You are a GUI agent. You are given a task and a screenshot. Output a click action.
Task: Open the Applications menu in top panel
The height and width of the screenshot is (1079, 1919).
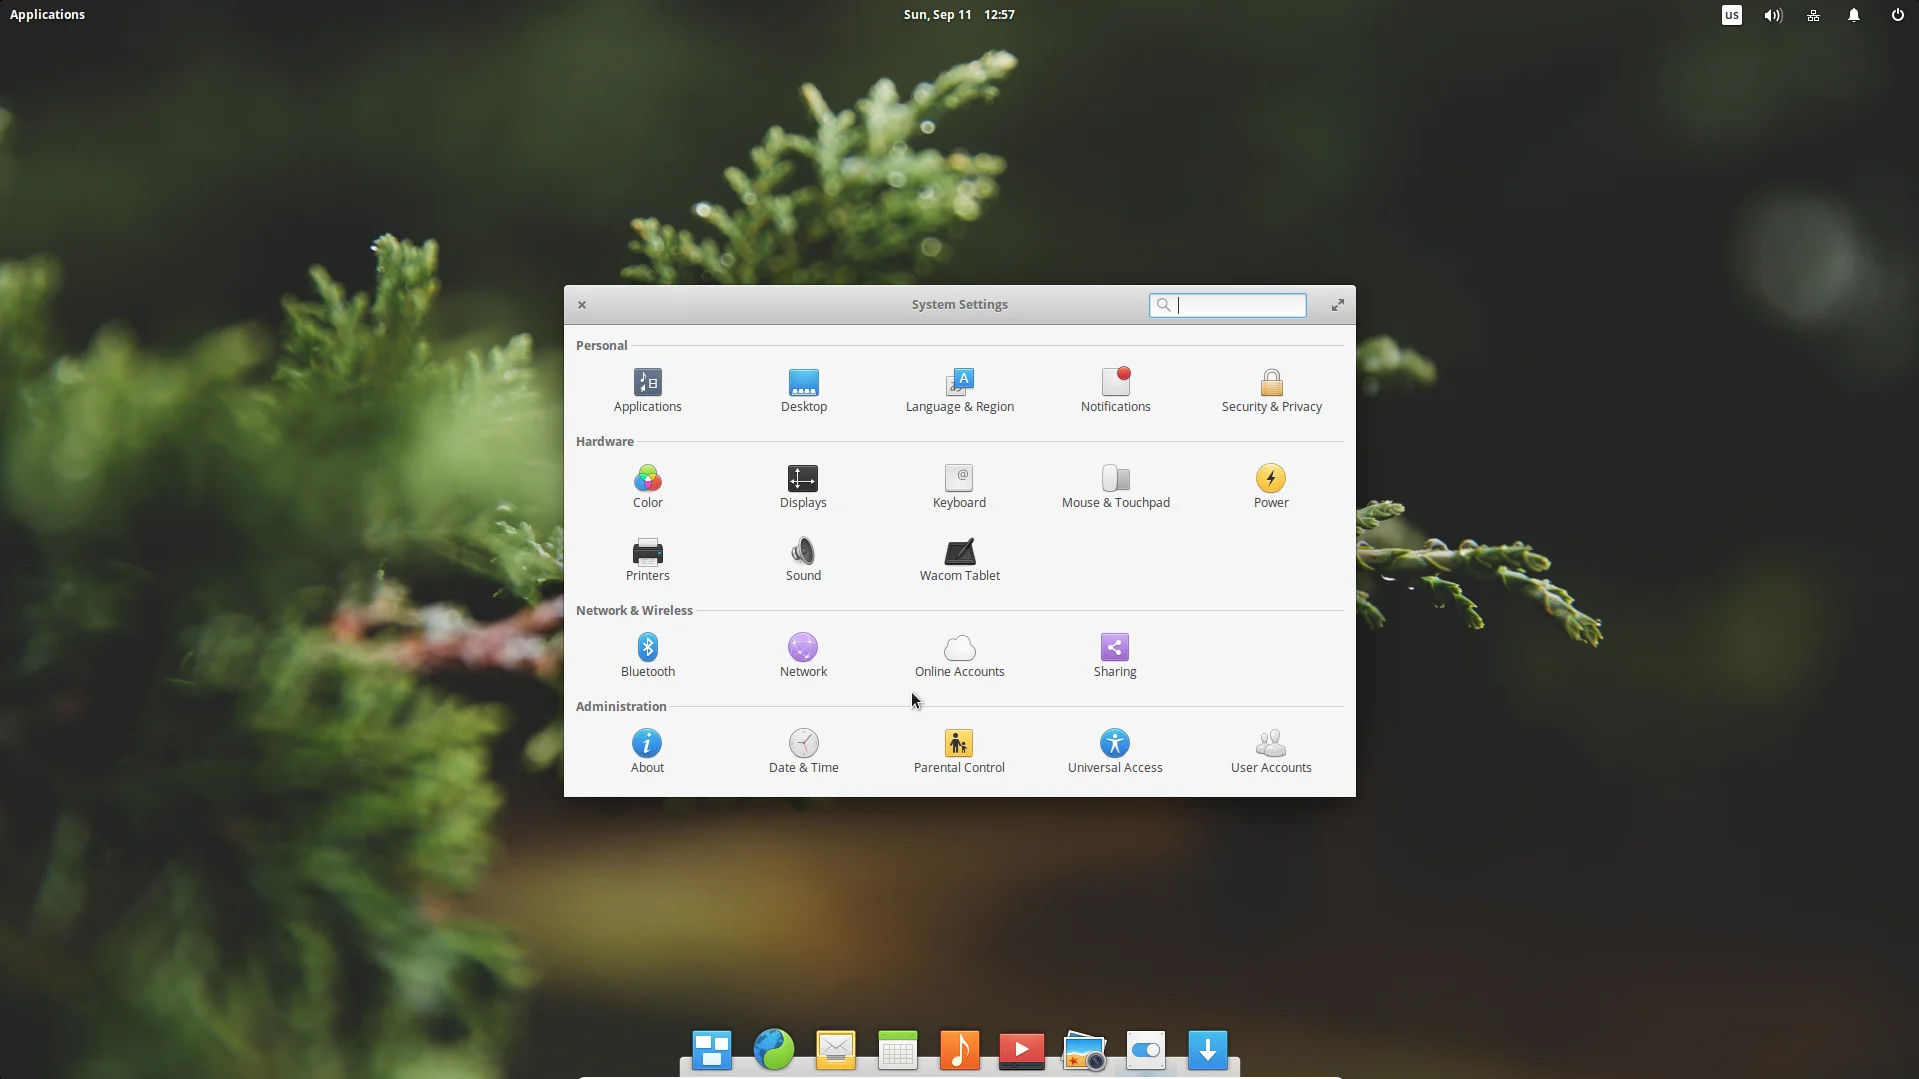click(47, 14)
